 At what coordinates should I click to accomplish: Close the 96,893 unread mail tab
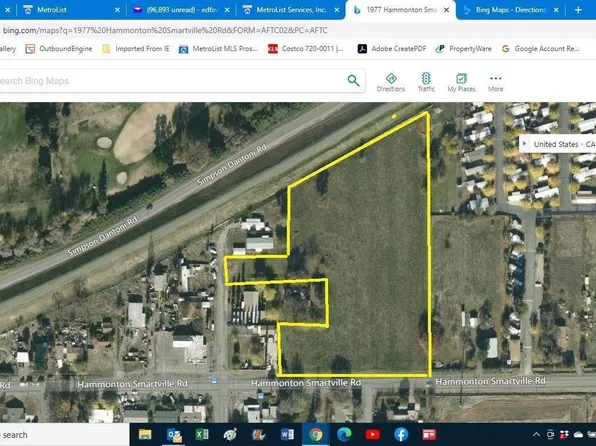tap(227, 10)
